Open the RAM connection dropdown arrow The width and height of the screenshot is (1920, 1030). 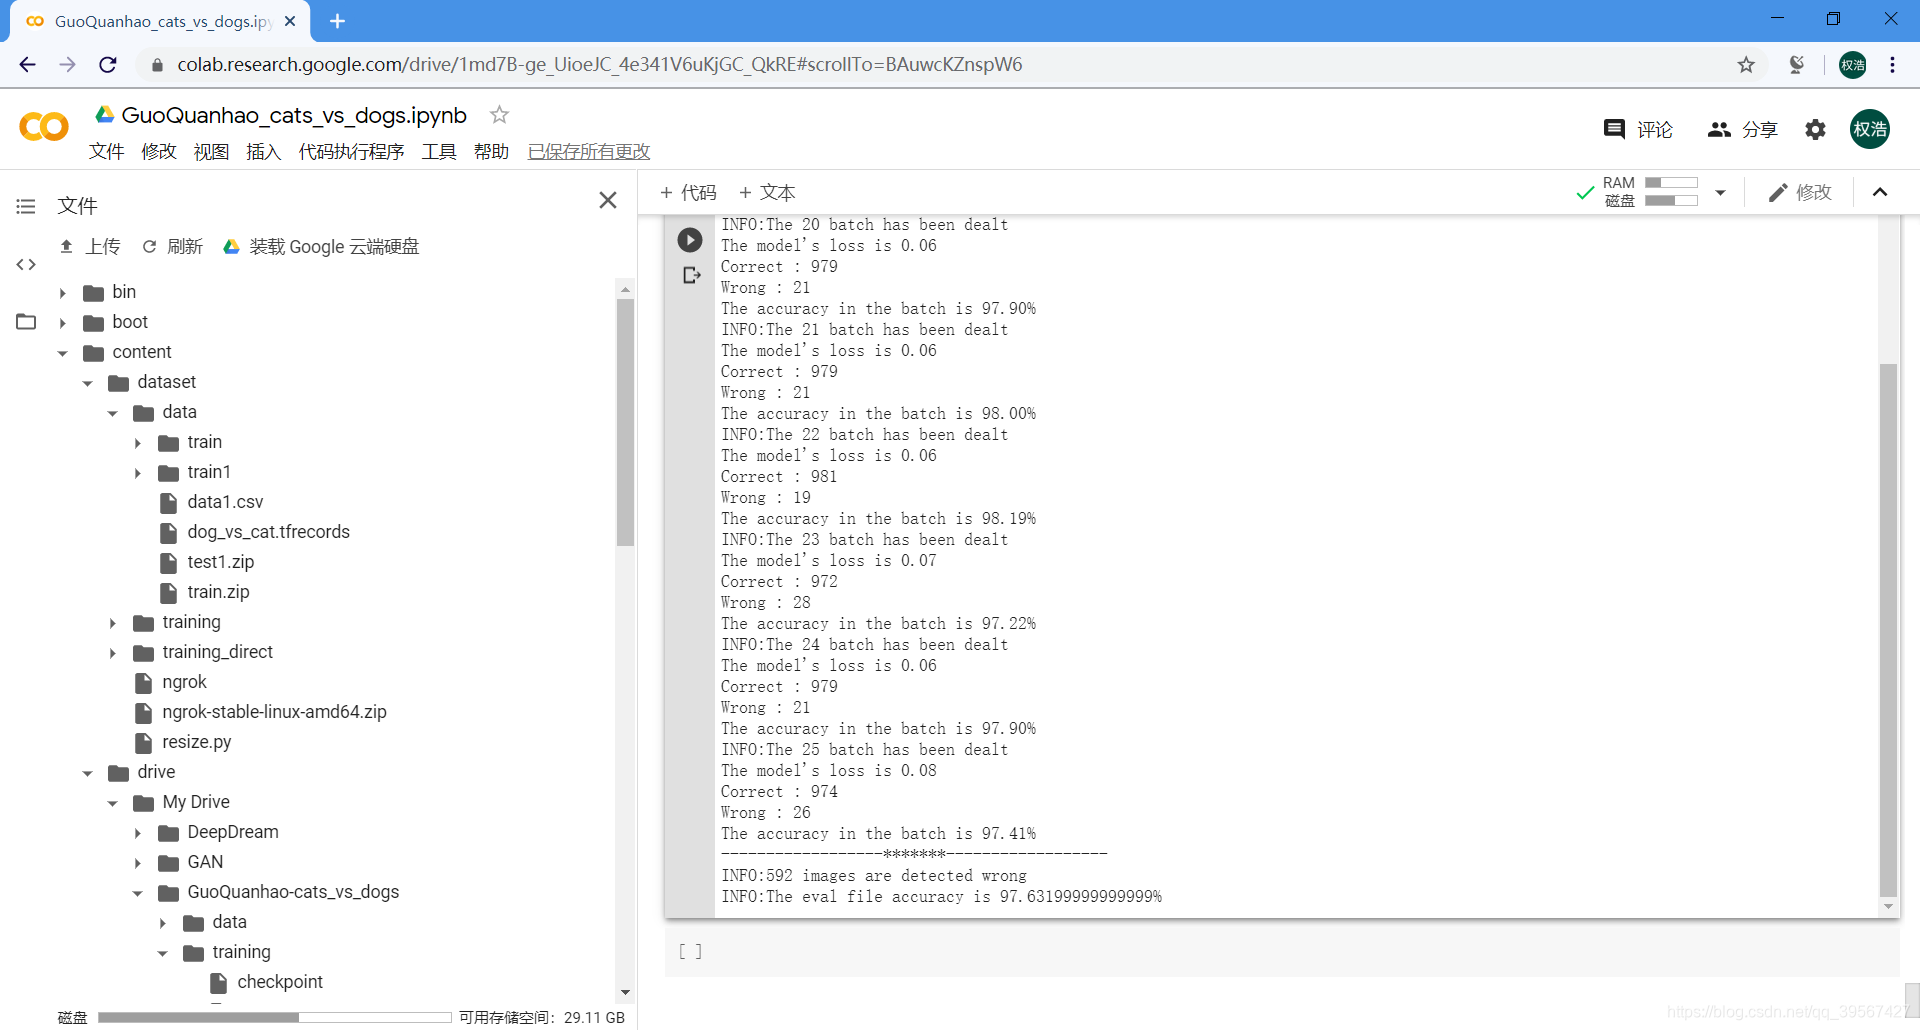coord(1720,192)
